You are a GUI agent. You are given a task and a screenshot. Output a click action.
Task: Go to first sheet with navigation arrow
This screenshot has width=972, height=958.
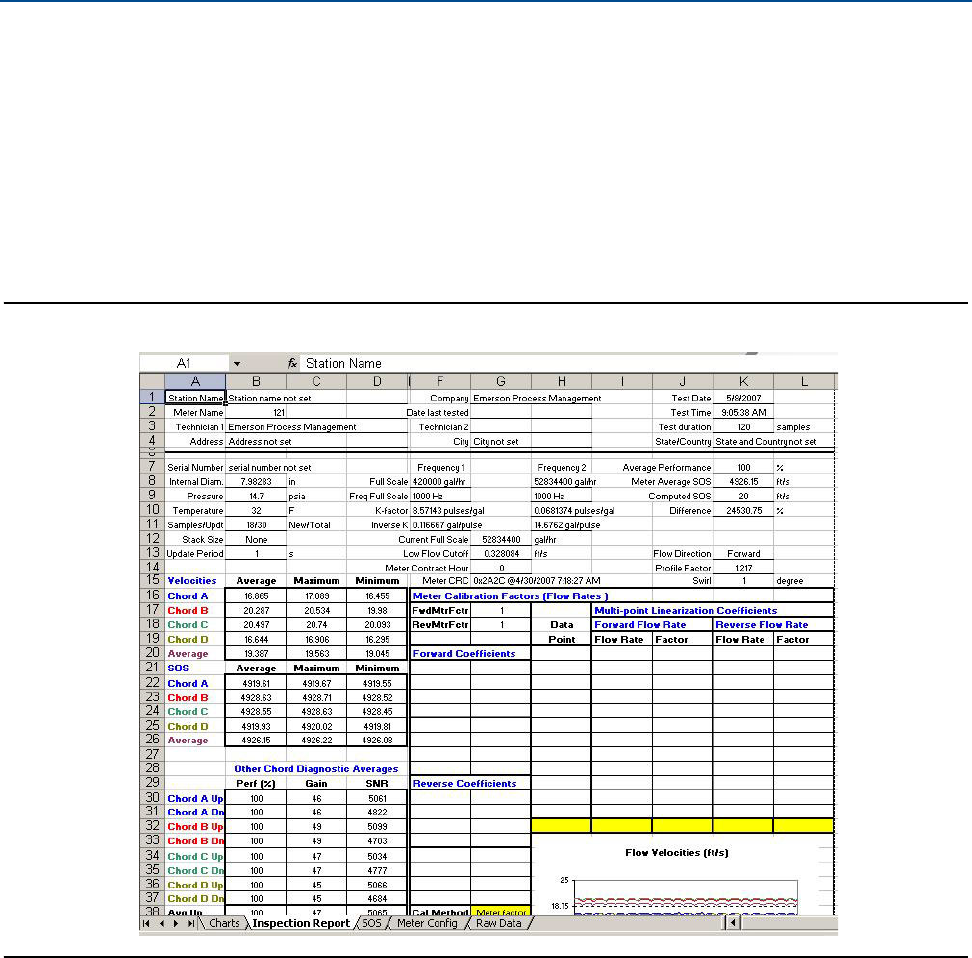coord(147,924)
